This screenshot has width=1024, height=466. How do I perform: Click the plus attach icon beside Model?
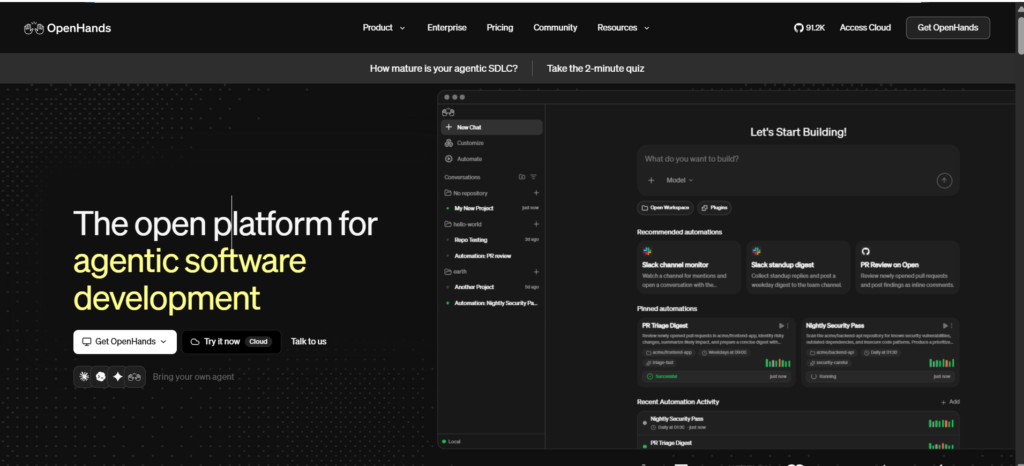[x=651, y=180]
